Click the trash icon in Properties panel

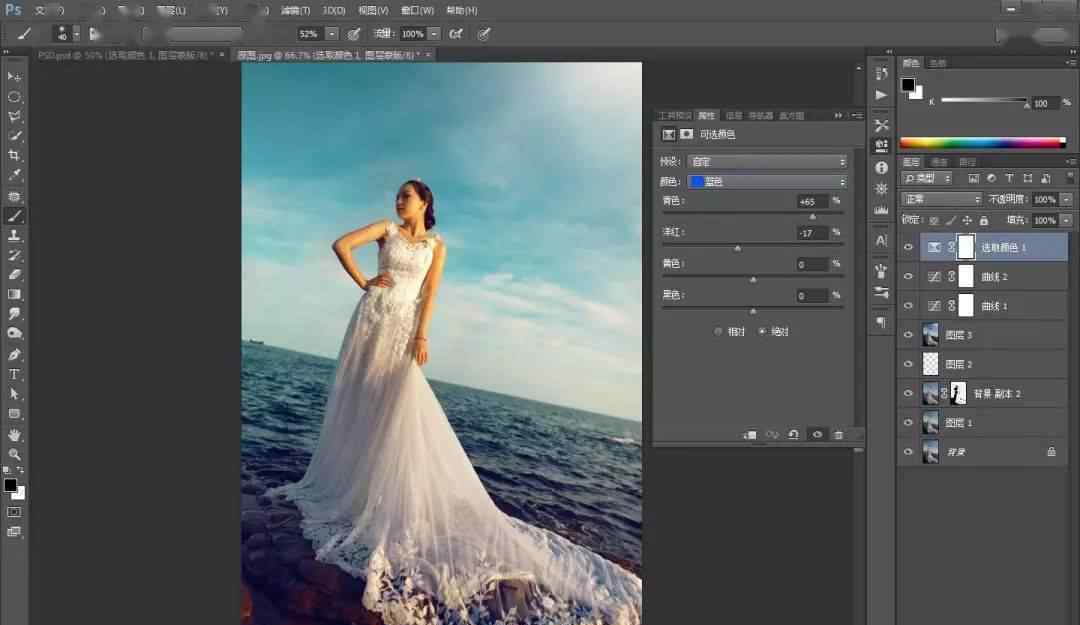(x=838, y=435)
